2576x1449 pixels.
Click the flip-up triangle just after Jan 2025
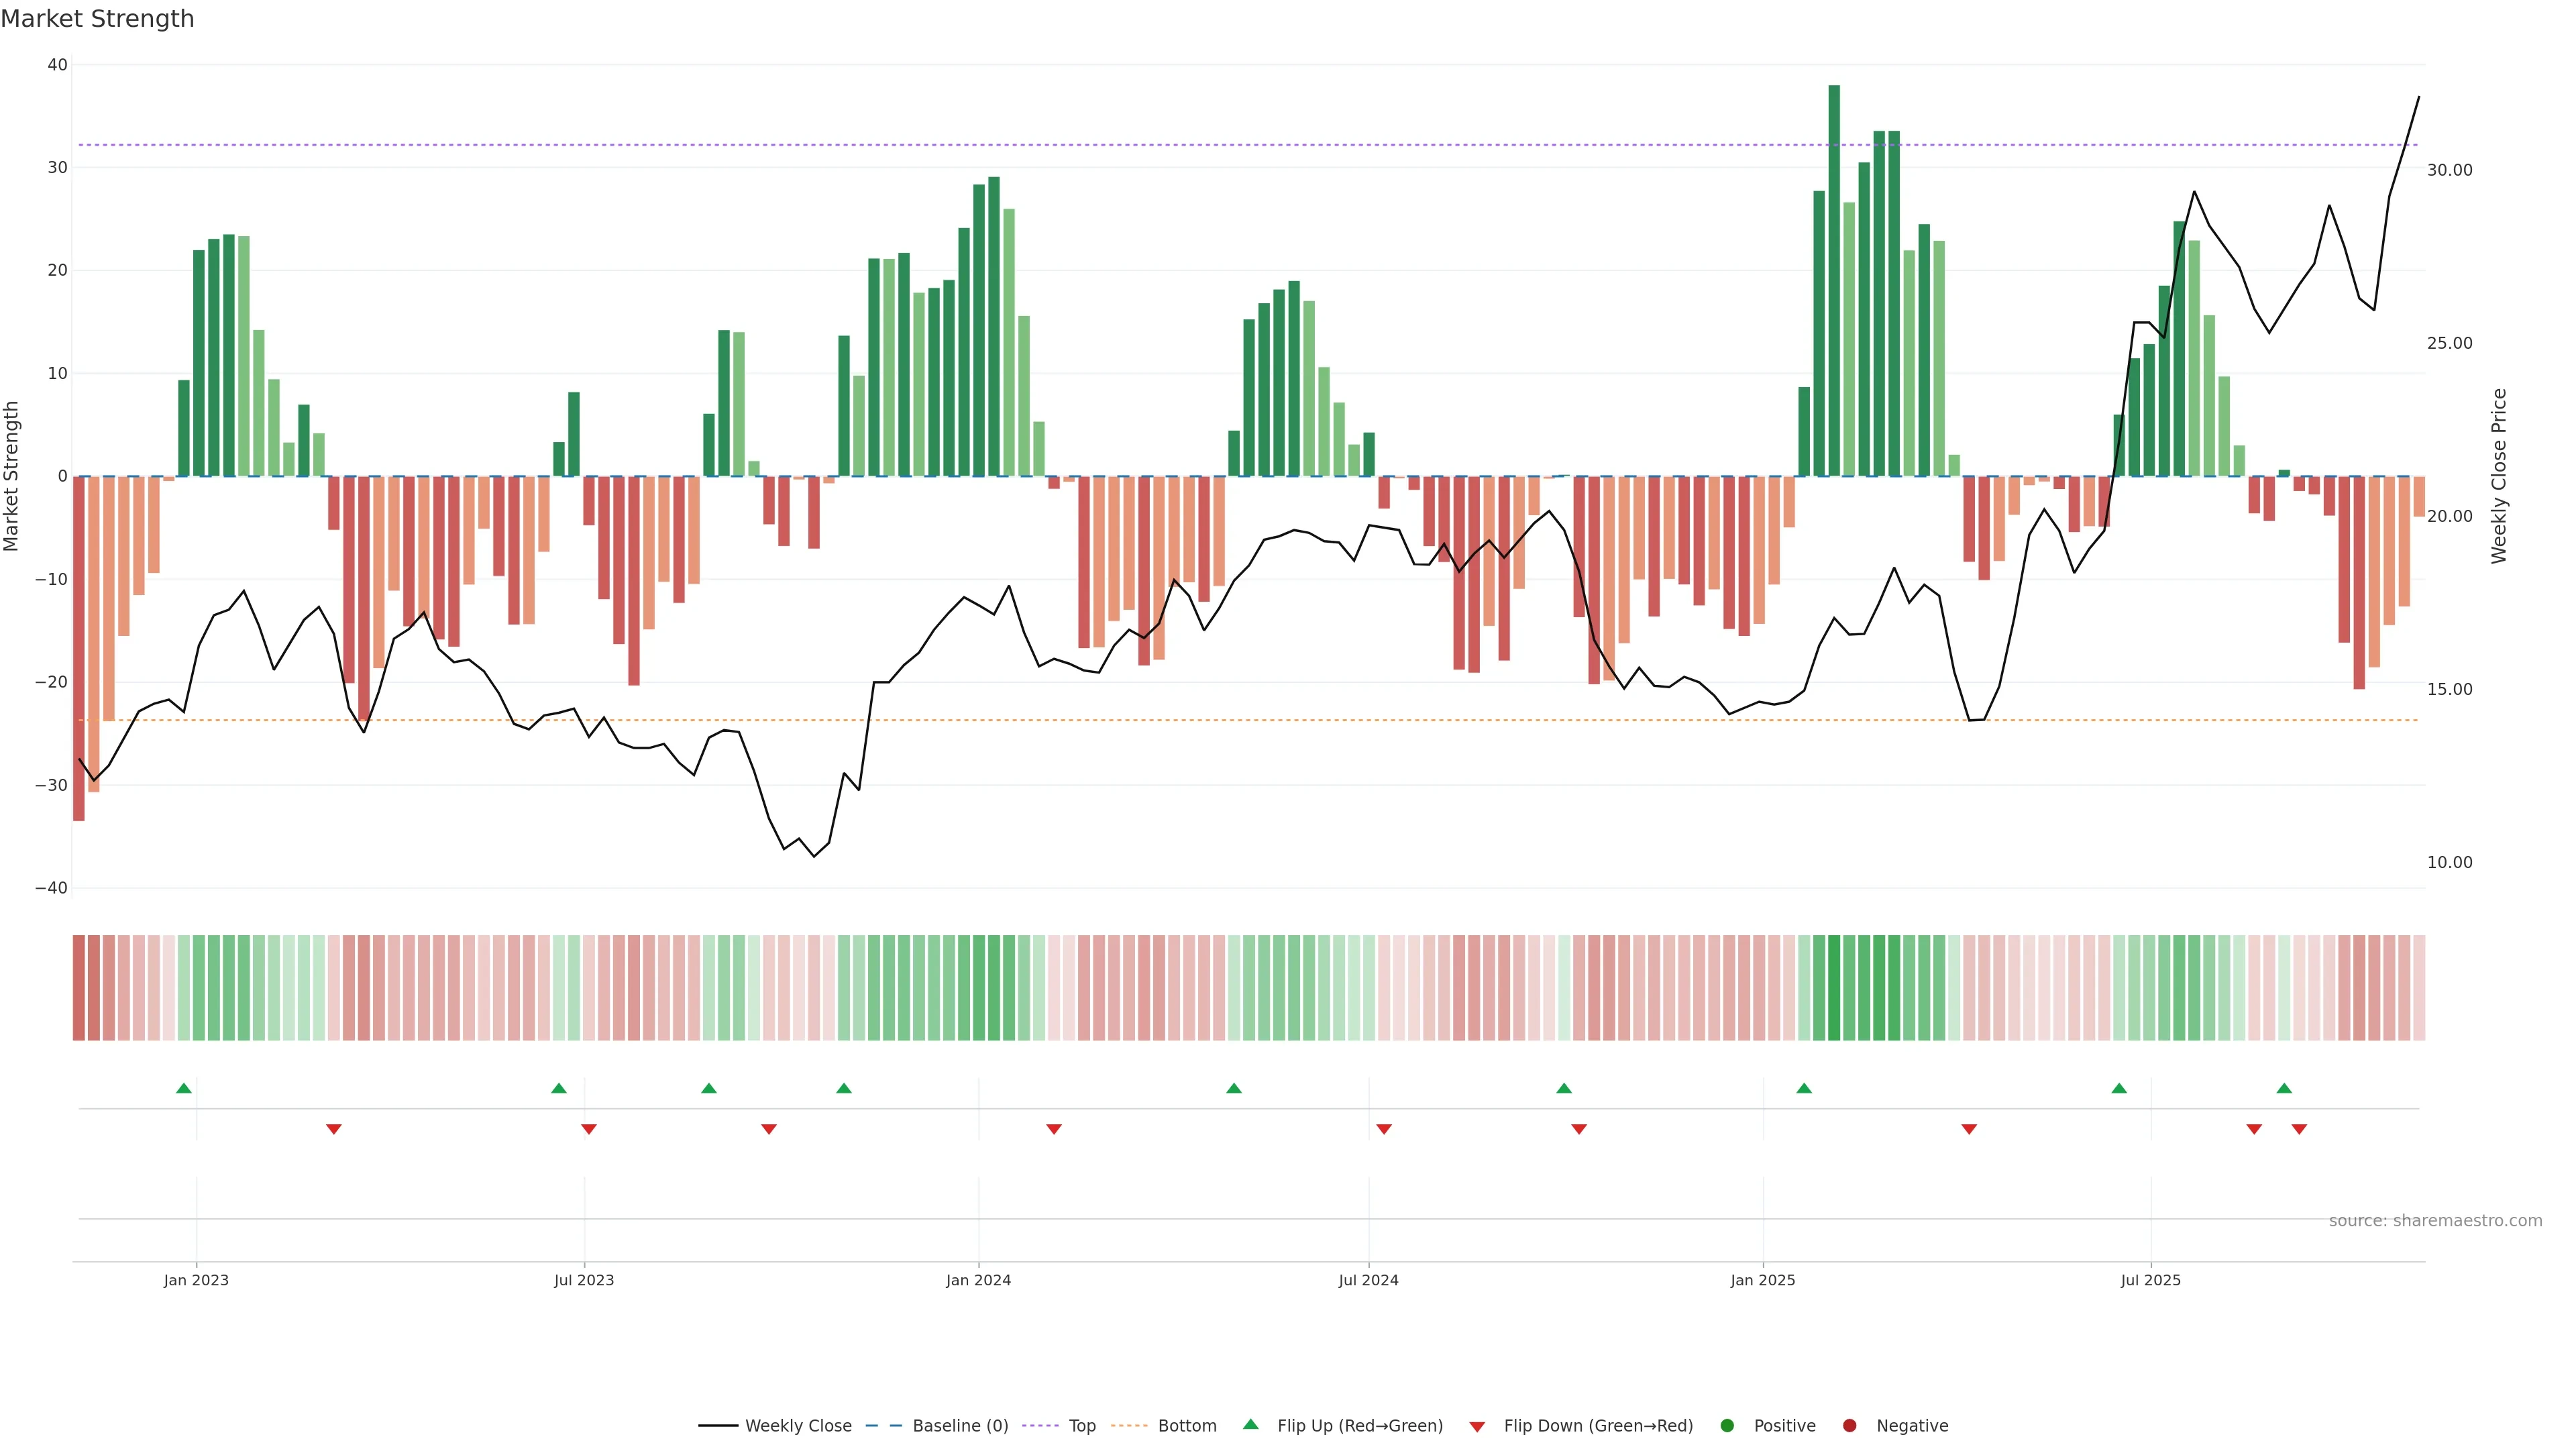1804,1088
